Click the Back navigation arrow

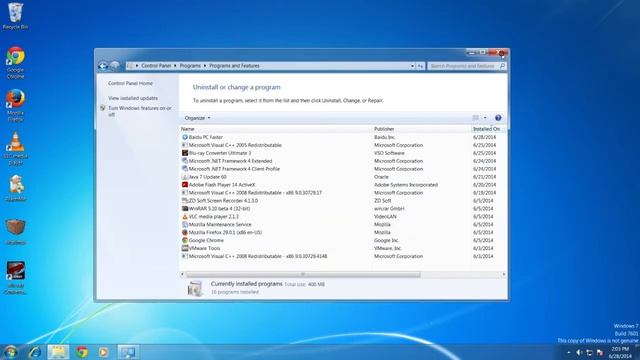point(103,66)
